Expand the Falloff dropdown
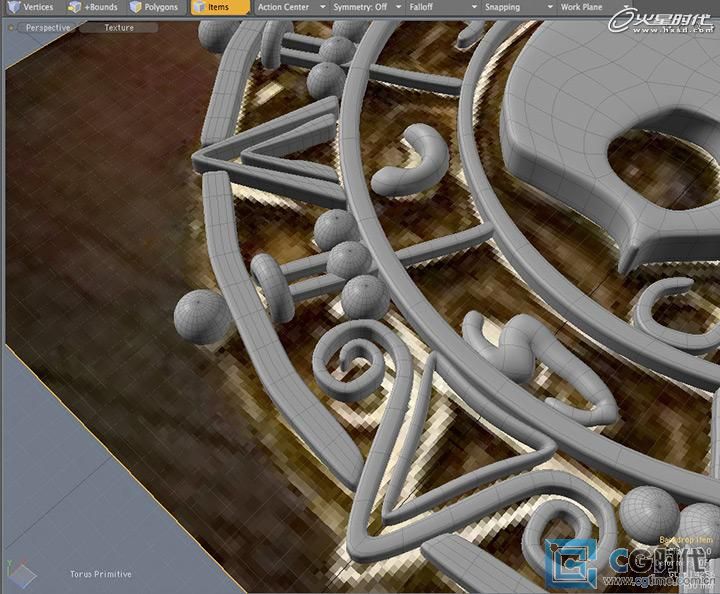The image size is (720, 594). pyautogui.click(x=443, y=7)
